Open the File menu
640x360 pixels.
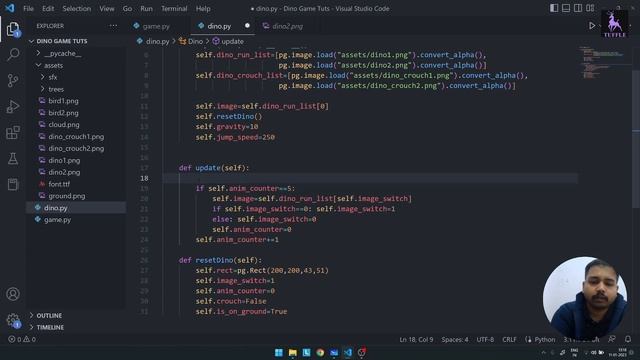tap(29, 9)
